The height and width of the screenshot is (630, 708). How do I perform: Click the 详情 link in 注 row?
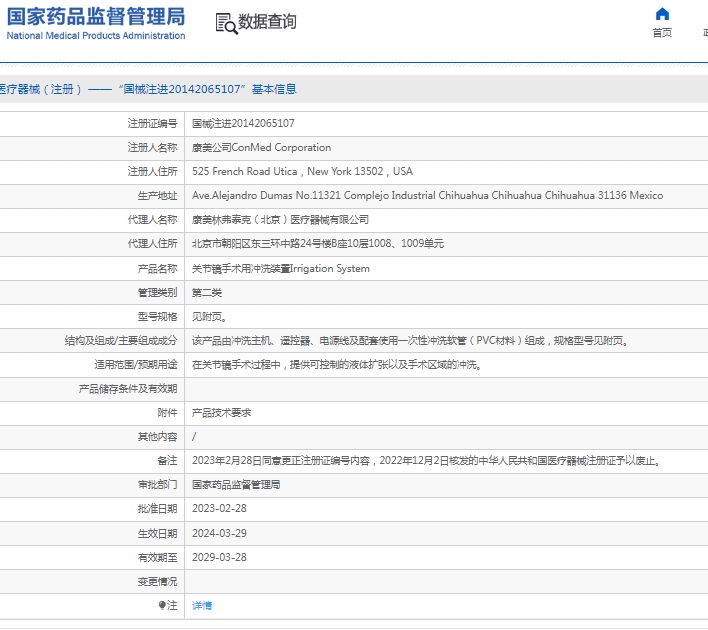[202, 606]
